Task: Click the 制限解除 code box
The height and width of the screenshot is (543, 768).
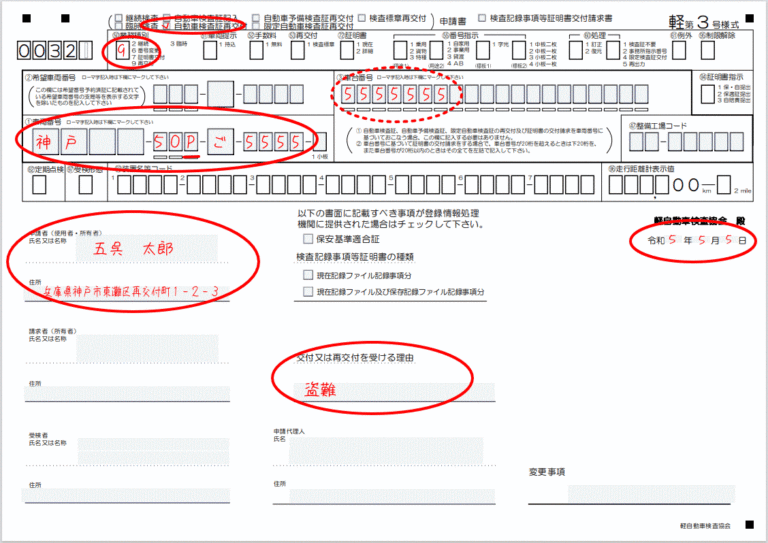Action: pyautogui.click(x=708, y=50)
